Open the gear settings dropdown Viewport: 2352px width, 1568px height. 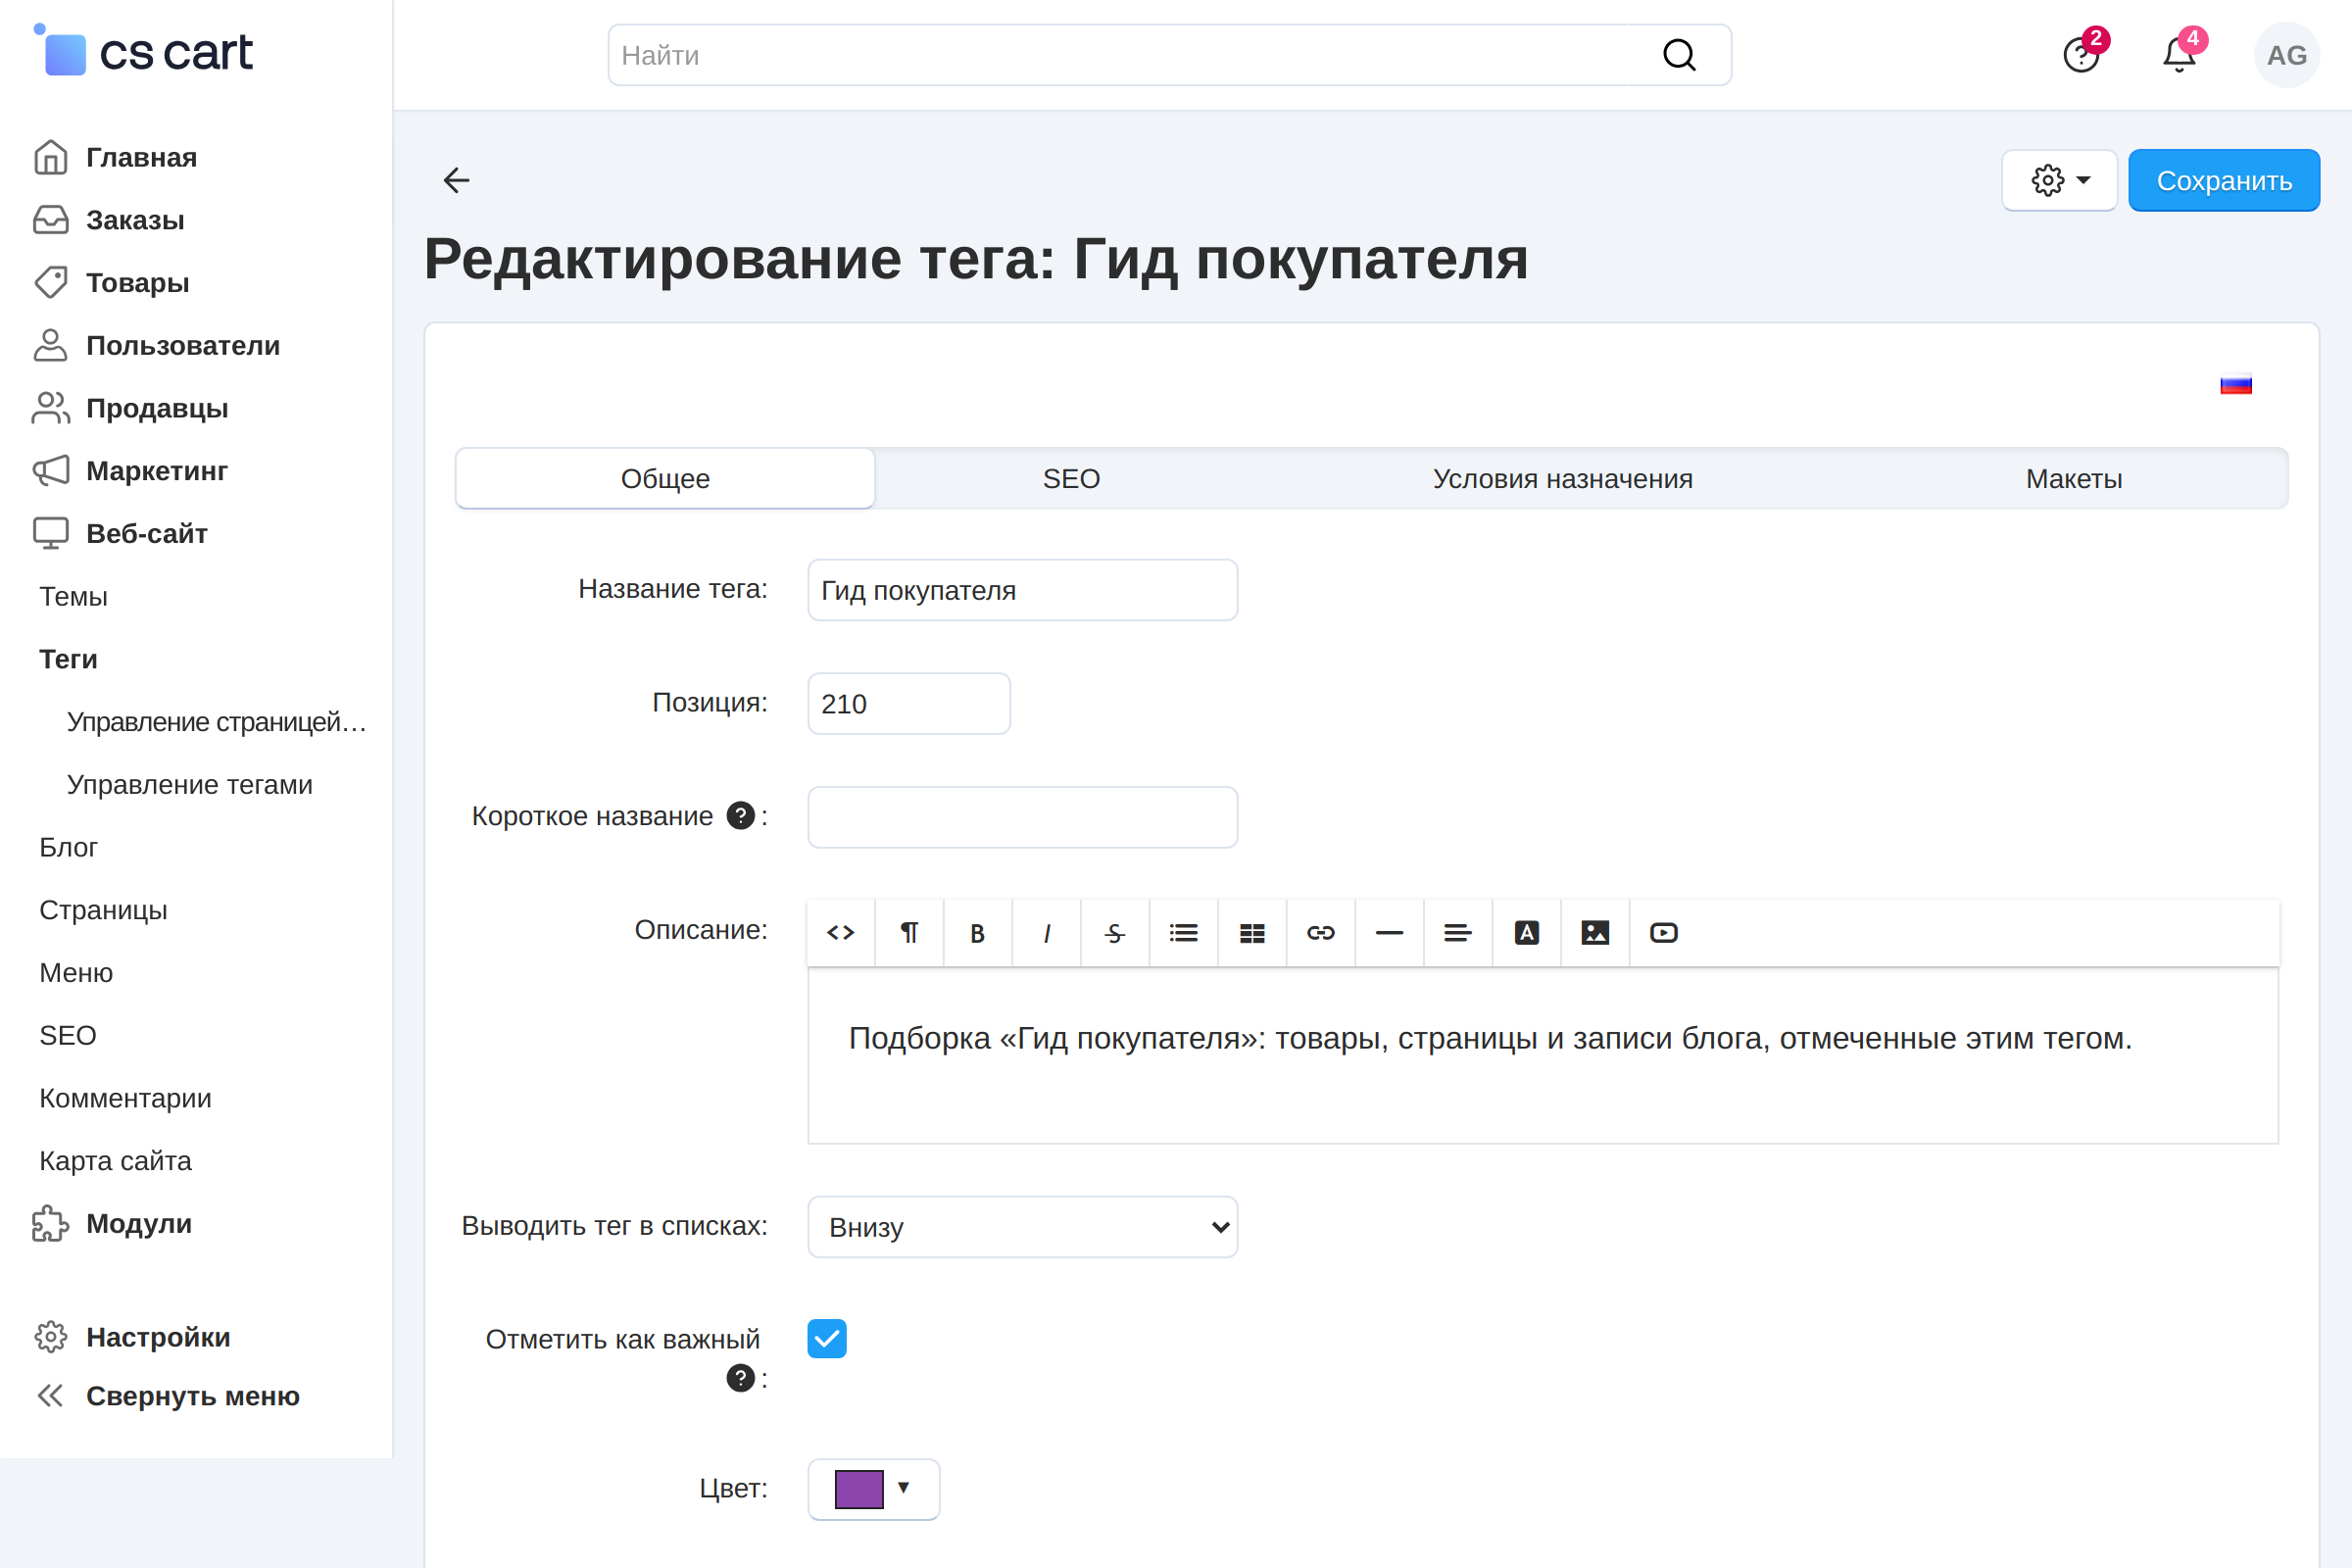click(x=2060, y=181)
